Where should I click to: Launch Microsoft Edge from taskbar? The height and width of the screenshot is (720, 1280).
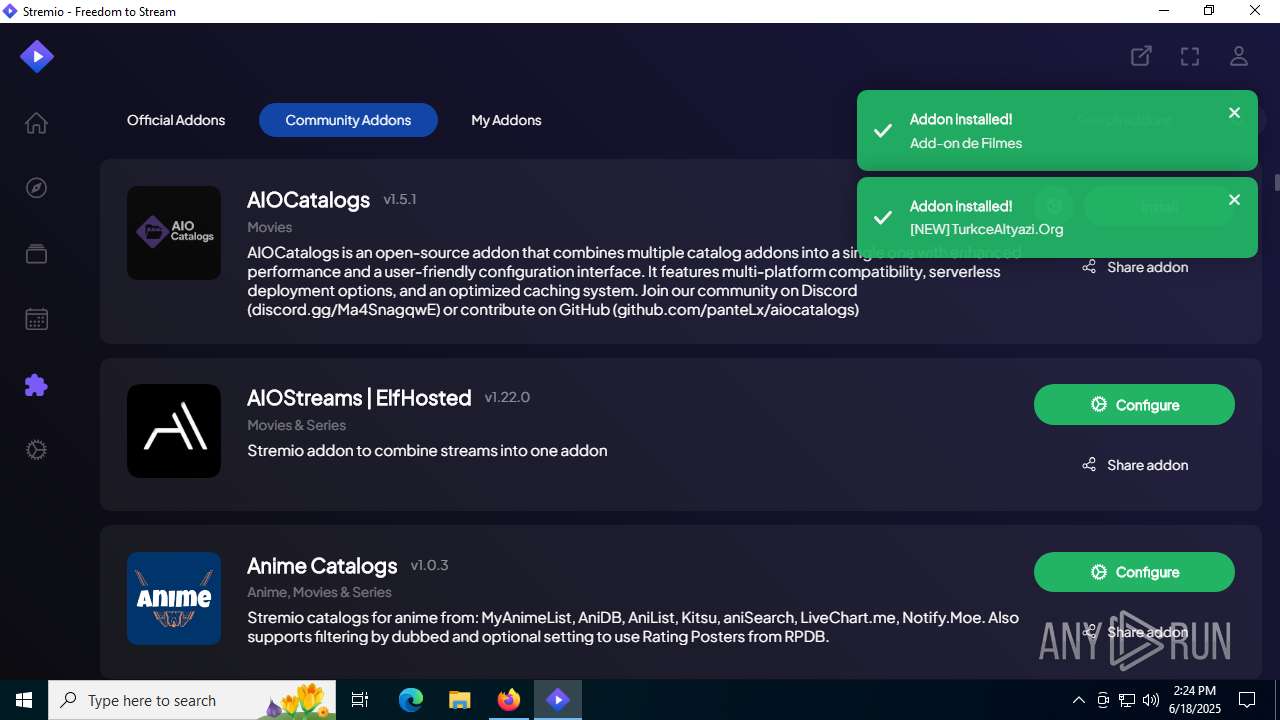coord(410,700)
